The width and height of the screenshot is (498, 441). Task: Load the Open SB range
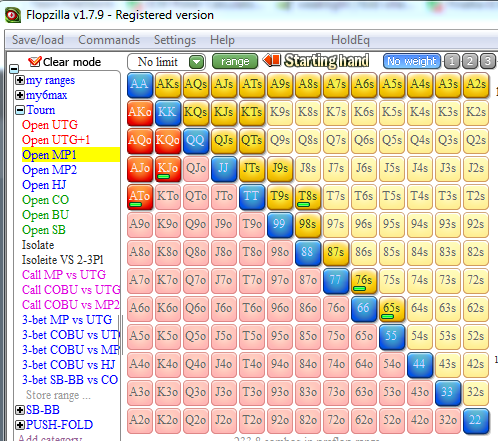[x=44, y=230]
